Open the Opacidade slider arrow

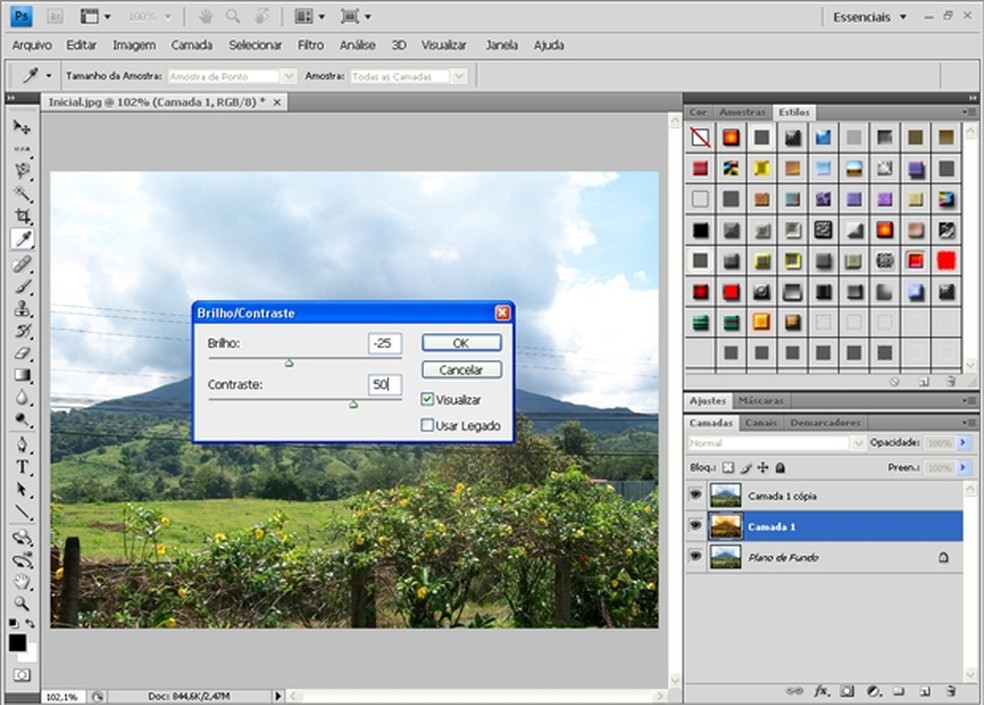click(963, 442)
